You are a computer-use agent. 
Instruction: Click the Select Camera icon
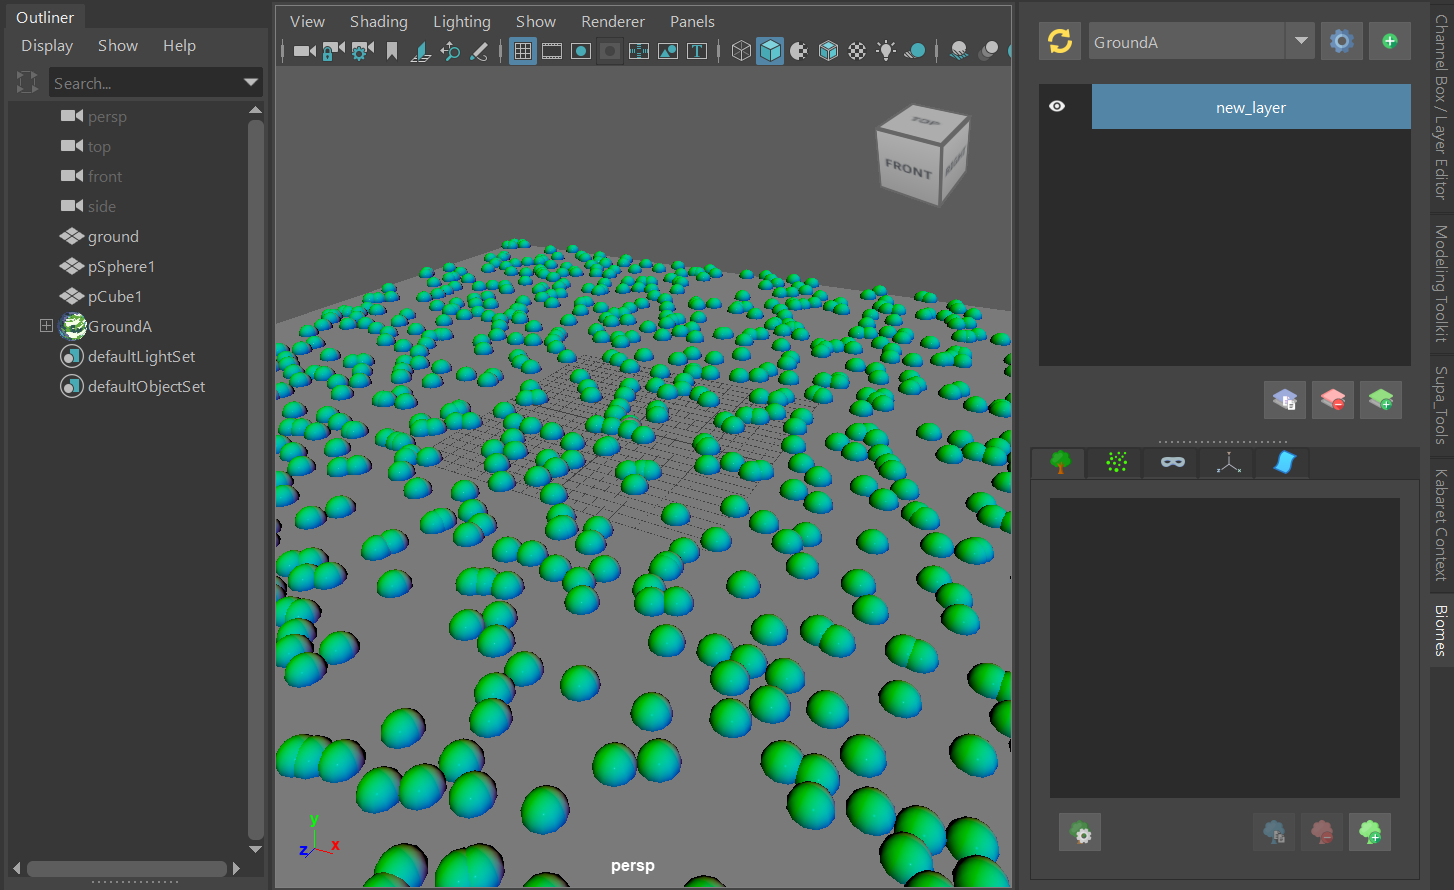pyautogui.click(x=304, y=51)
